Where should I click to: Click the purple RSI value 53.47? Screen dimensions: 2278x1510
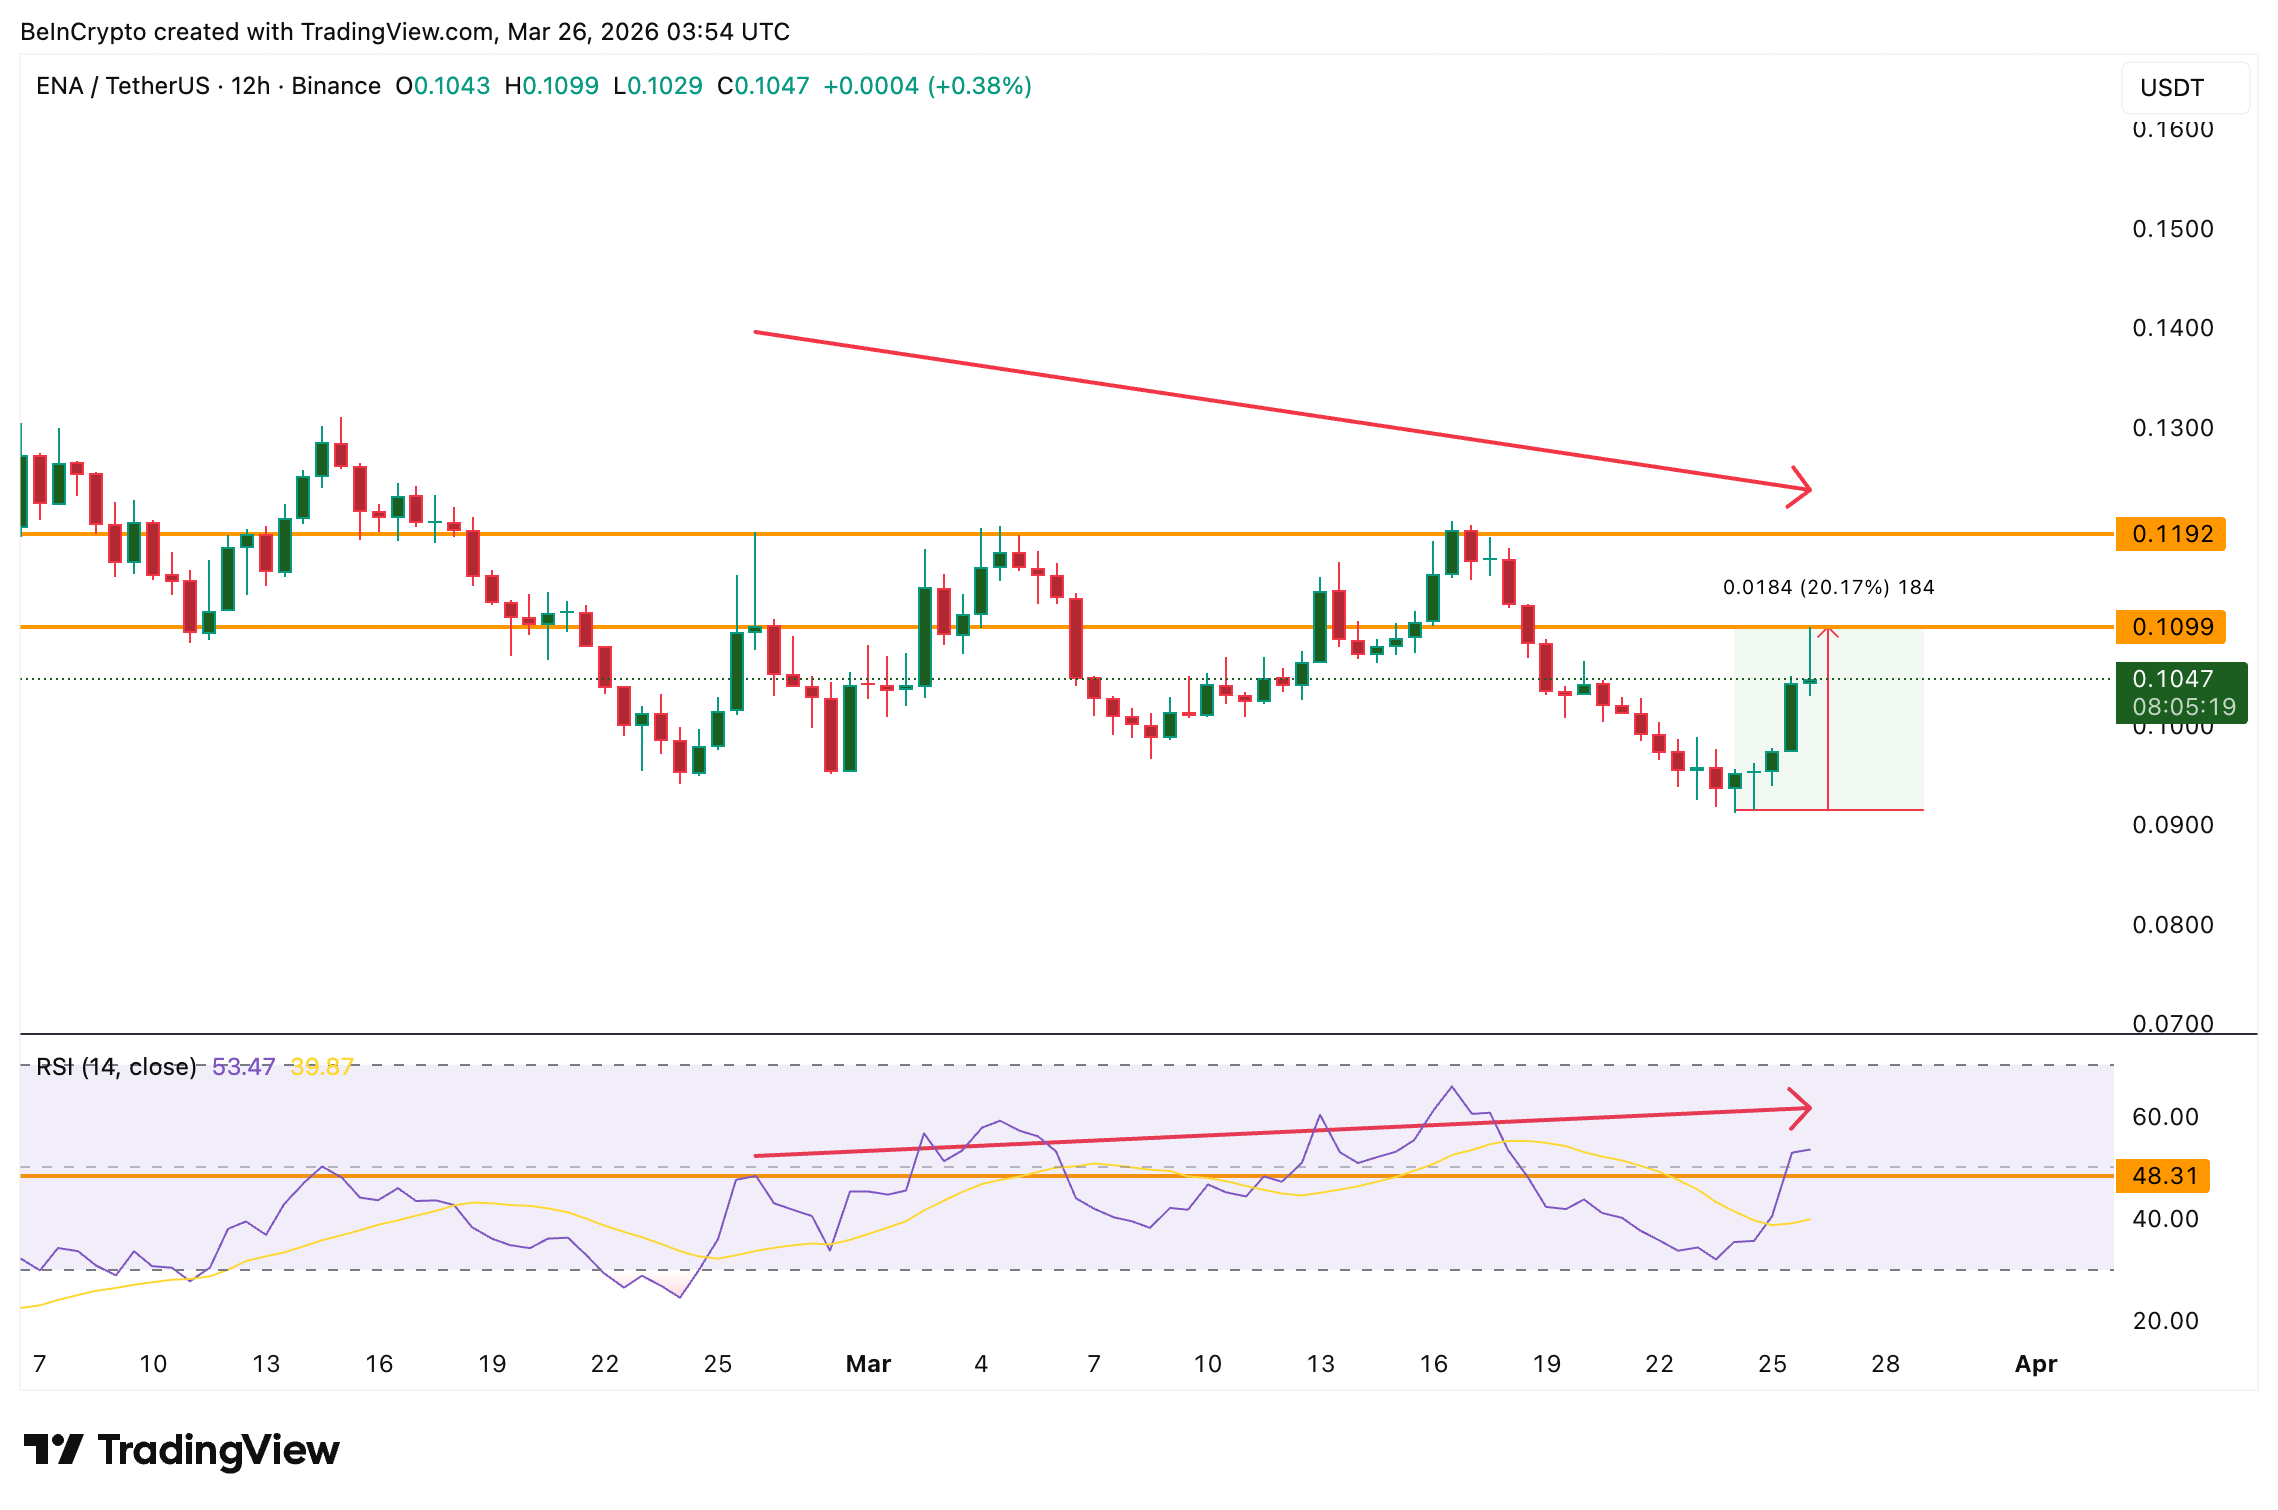tap(243, 1067)
